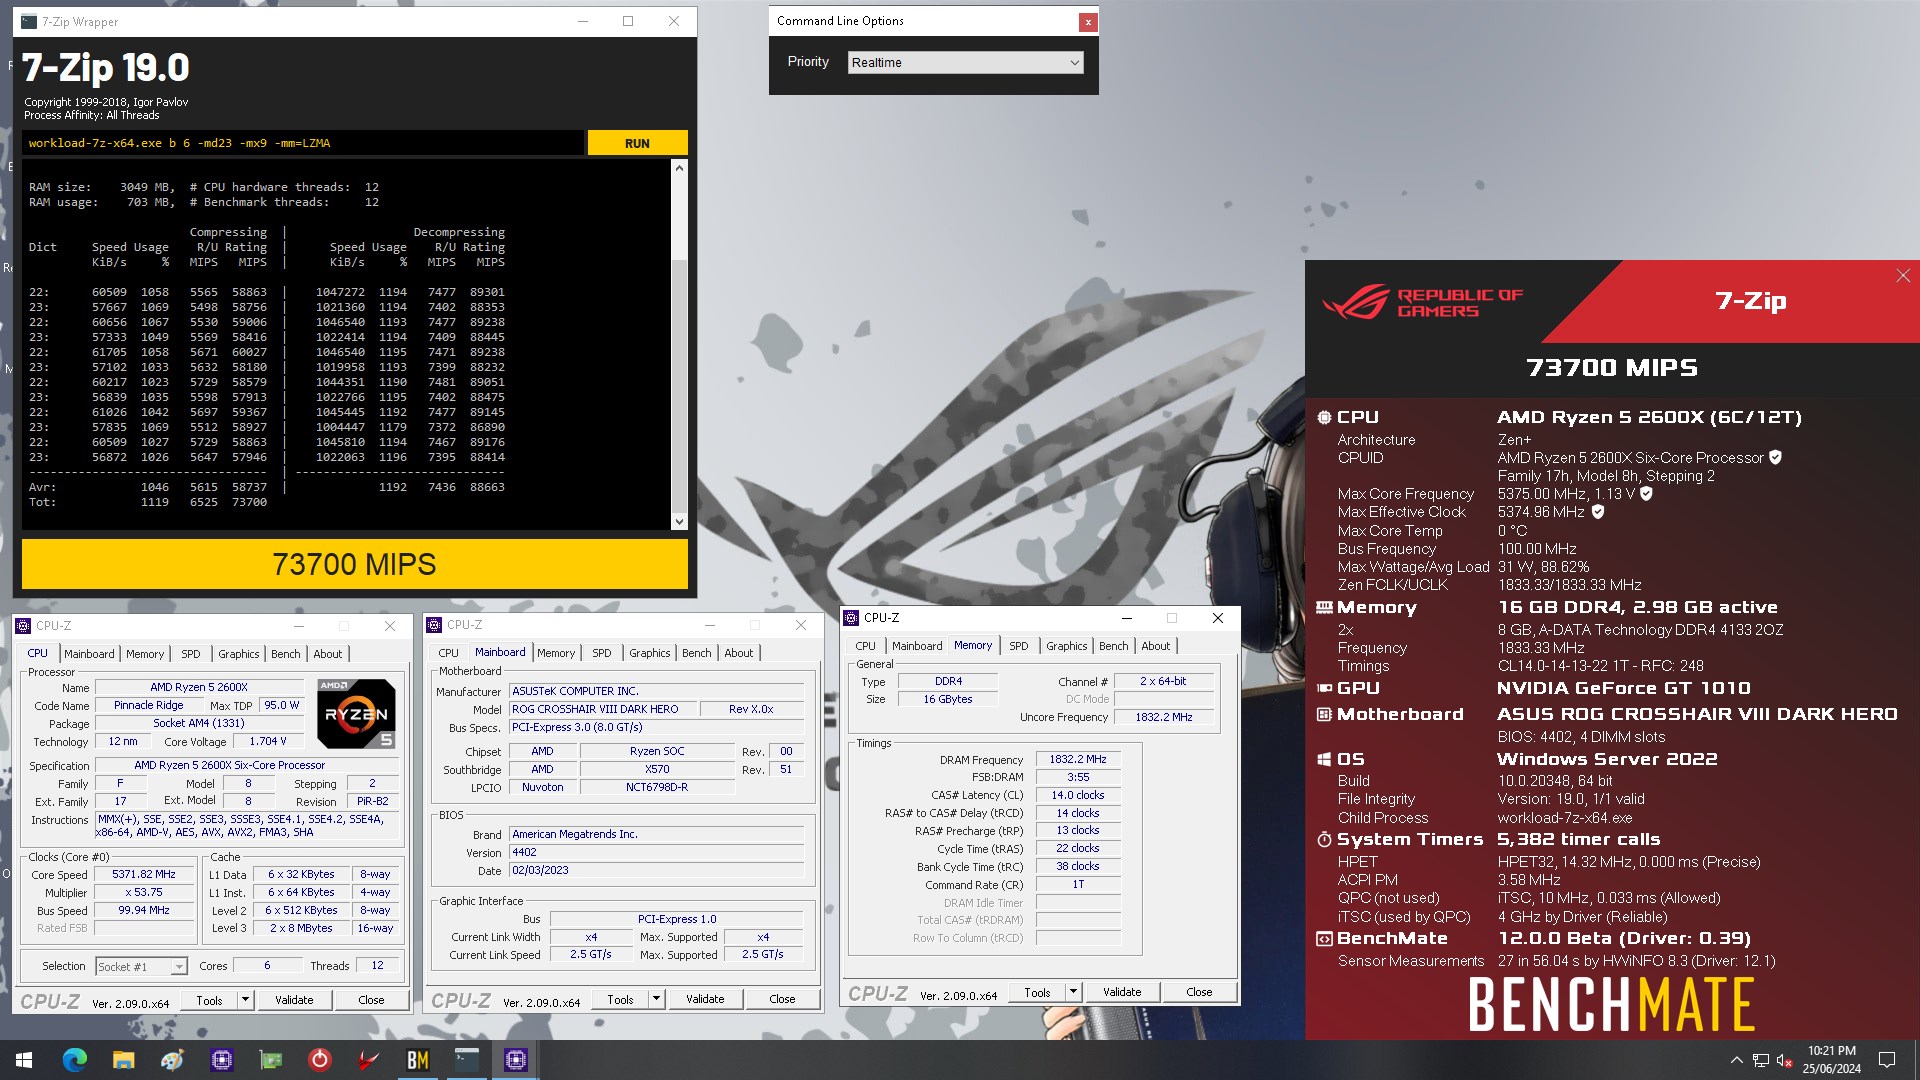Viewport: 1920px width, 1080px height.
Task: Open Bench tab in leftmost CPU-Z window
Action: click(x=286, y=654)
